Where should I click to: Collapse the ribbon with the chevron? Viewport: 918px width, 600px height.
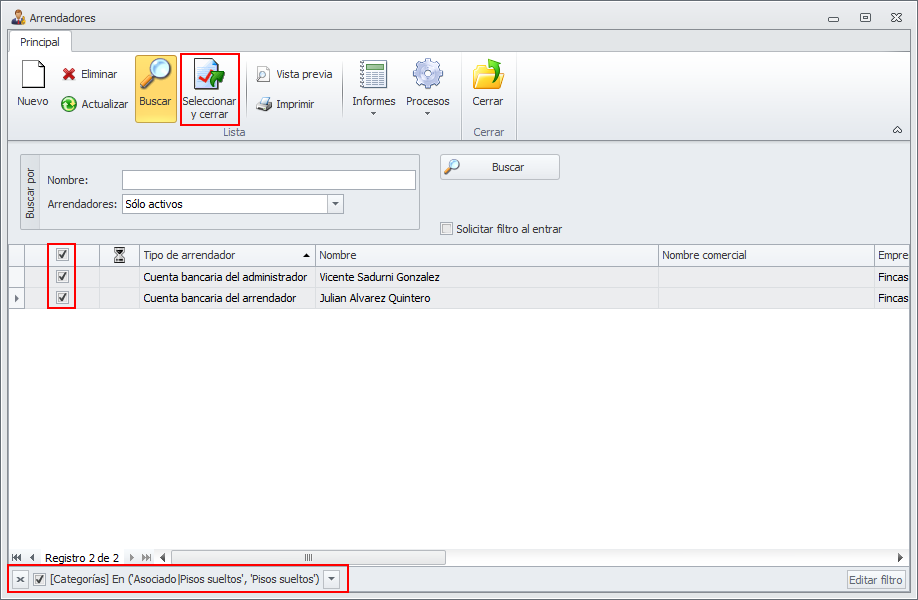tap(897, 130)
